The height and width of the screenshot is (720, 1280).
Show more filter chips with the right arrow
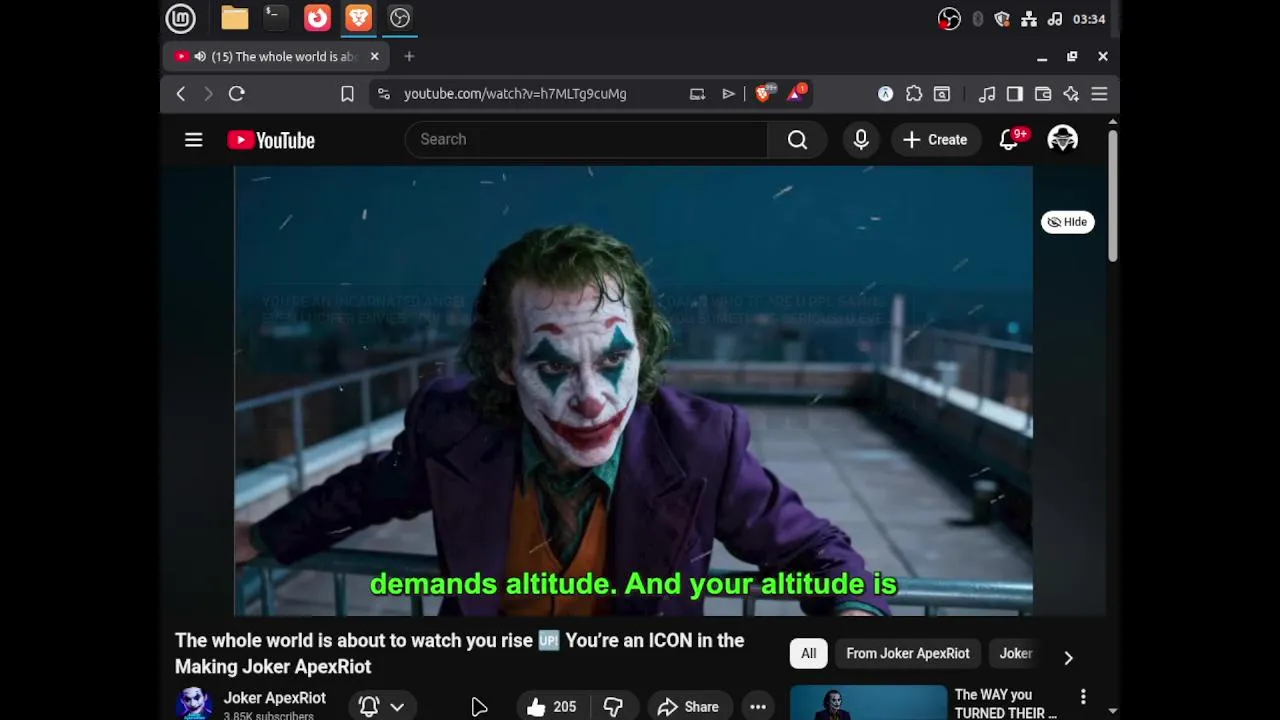(1068, 657)
